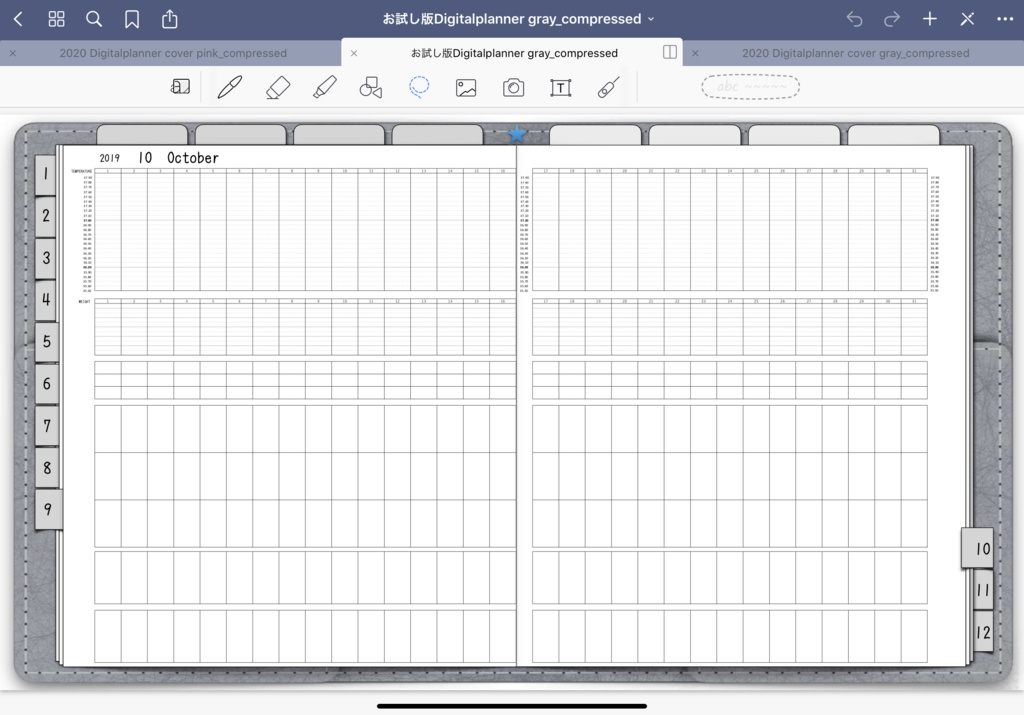1024x715 pixels.
Task: Enable the Elements sticker tool
Action: [x=608, y=87]
